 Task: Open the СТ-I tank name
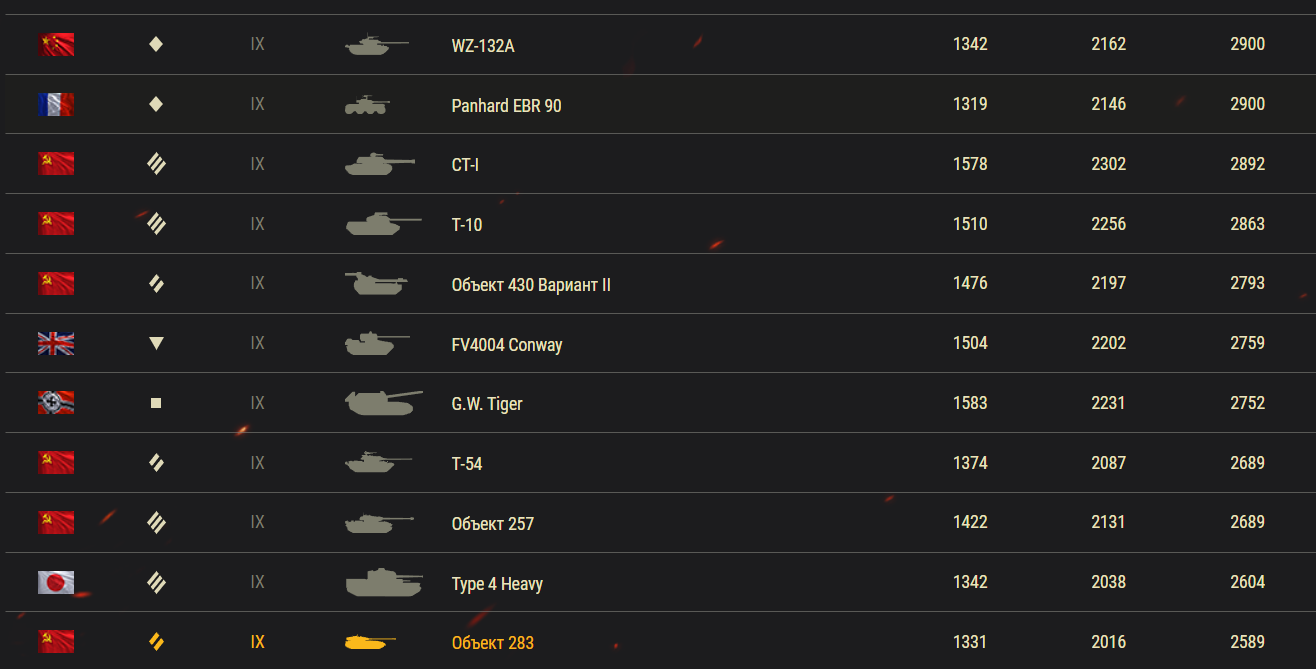[465, 165]
